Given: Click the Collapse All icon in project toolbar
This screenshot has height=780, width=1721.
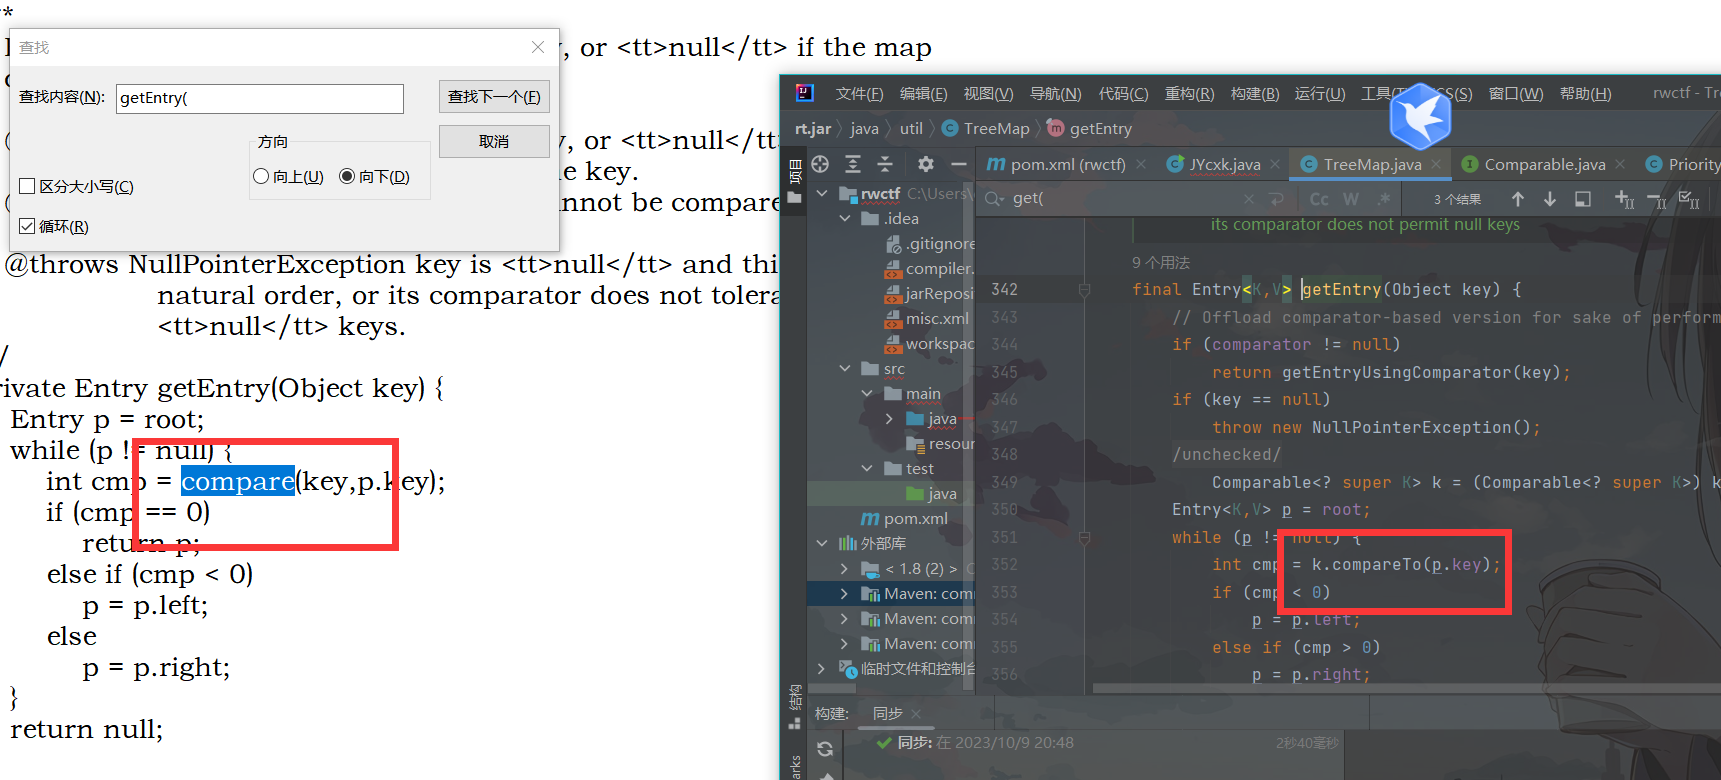Looking at the screenshot, I should click(885, 164).
